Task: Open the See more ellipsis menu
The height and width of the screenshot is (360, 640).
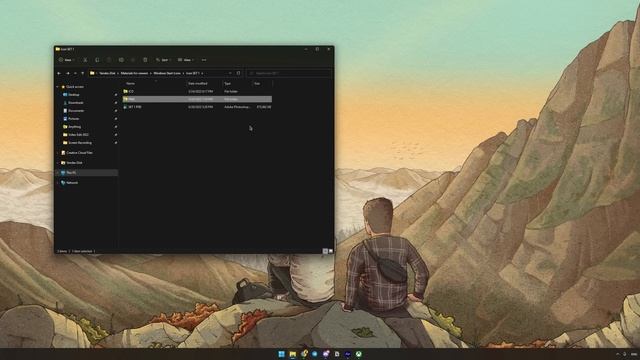Action: (204, 60)
